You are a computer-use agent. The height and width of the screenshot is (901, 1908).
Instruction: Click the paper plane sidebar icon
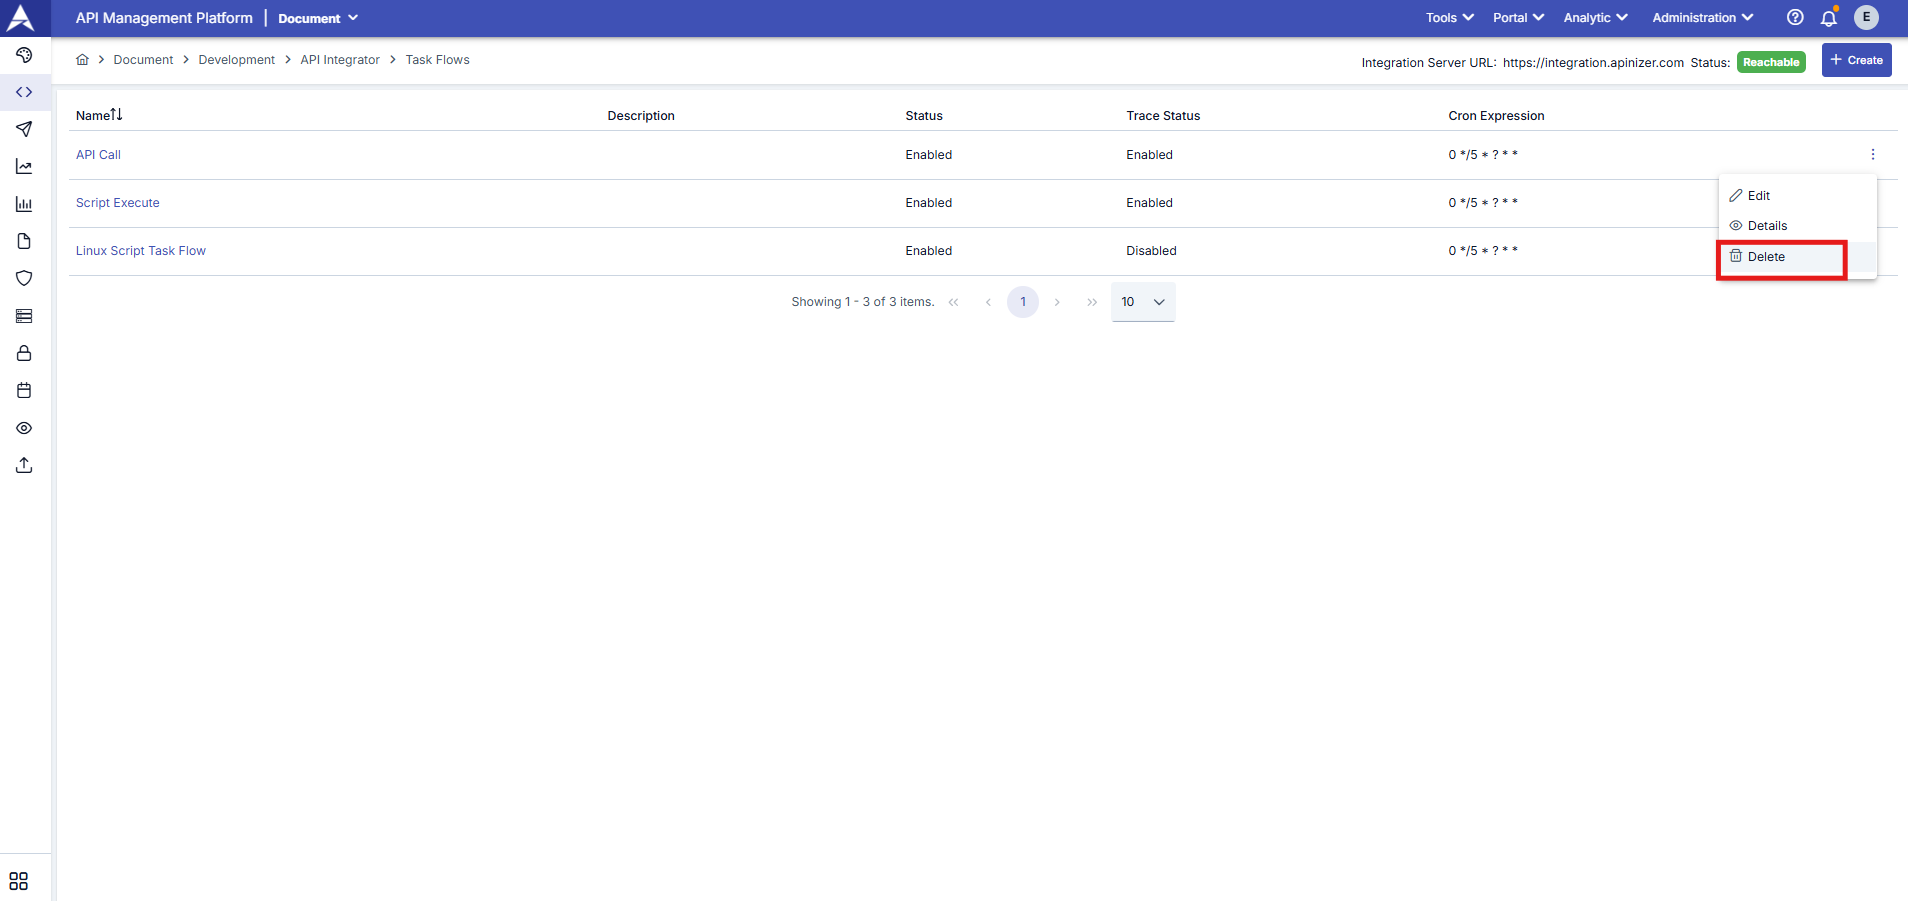[24, 129]
